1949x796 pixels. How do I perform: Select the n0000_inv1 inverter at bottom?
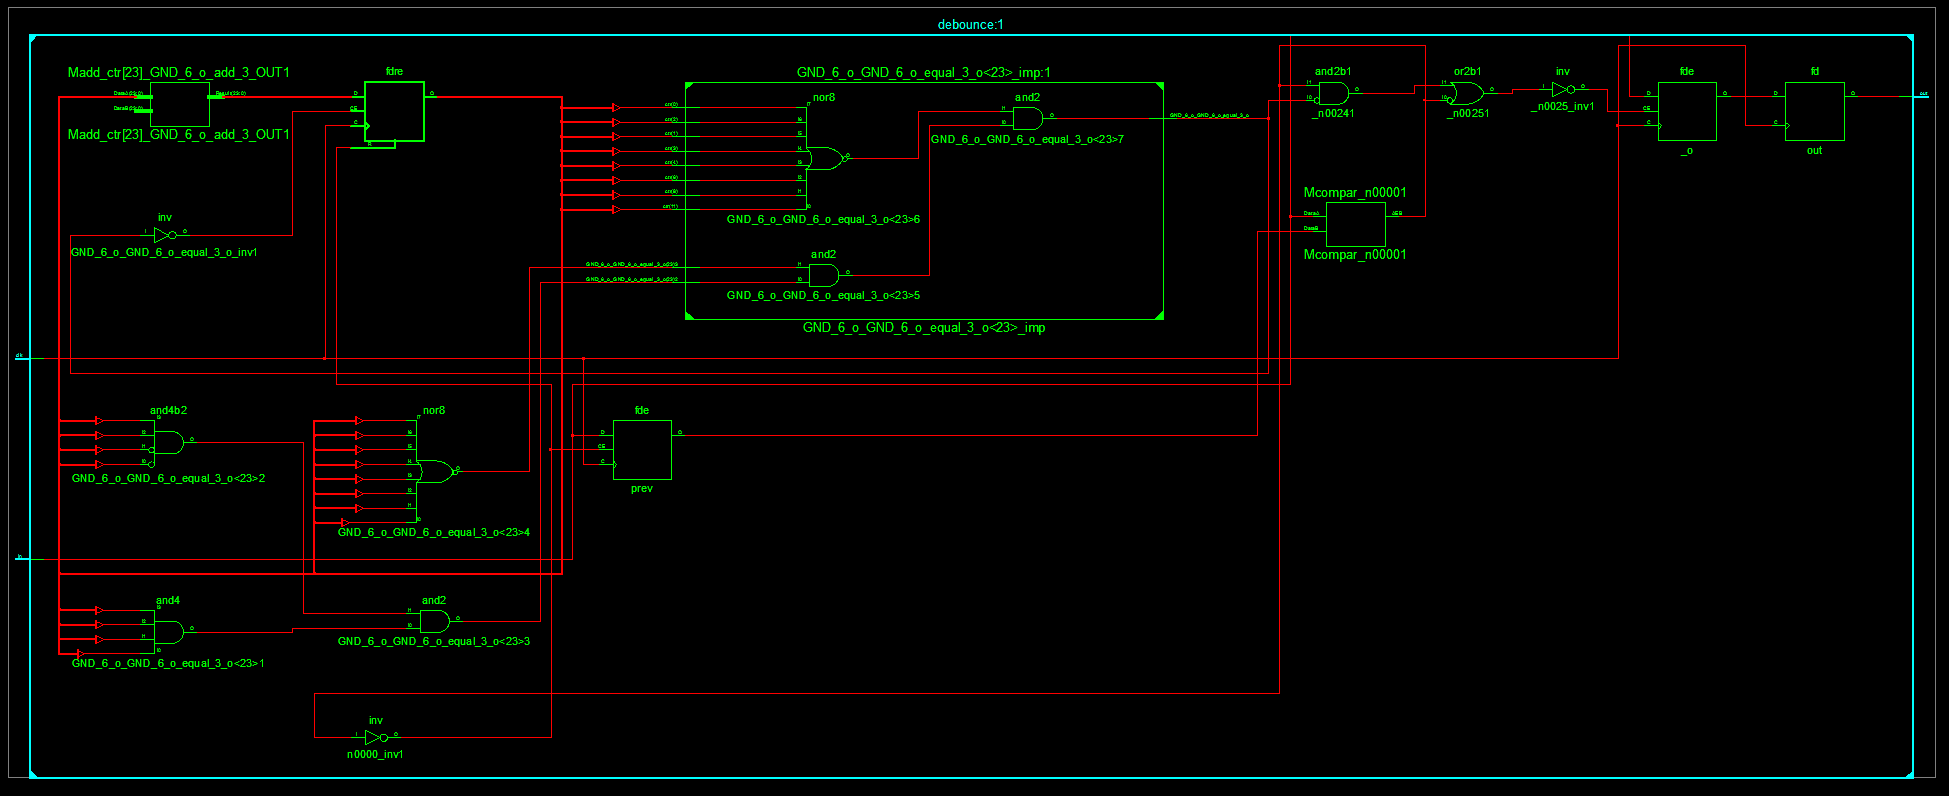(x=374, y=737)
